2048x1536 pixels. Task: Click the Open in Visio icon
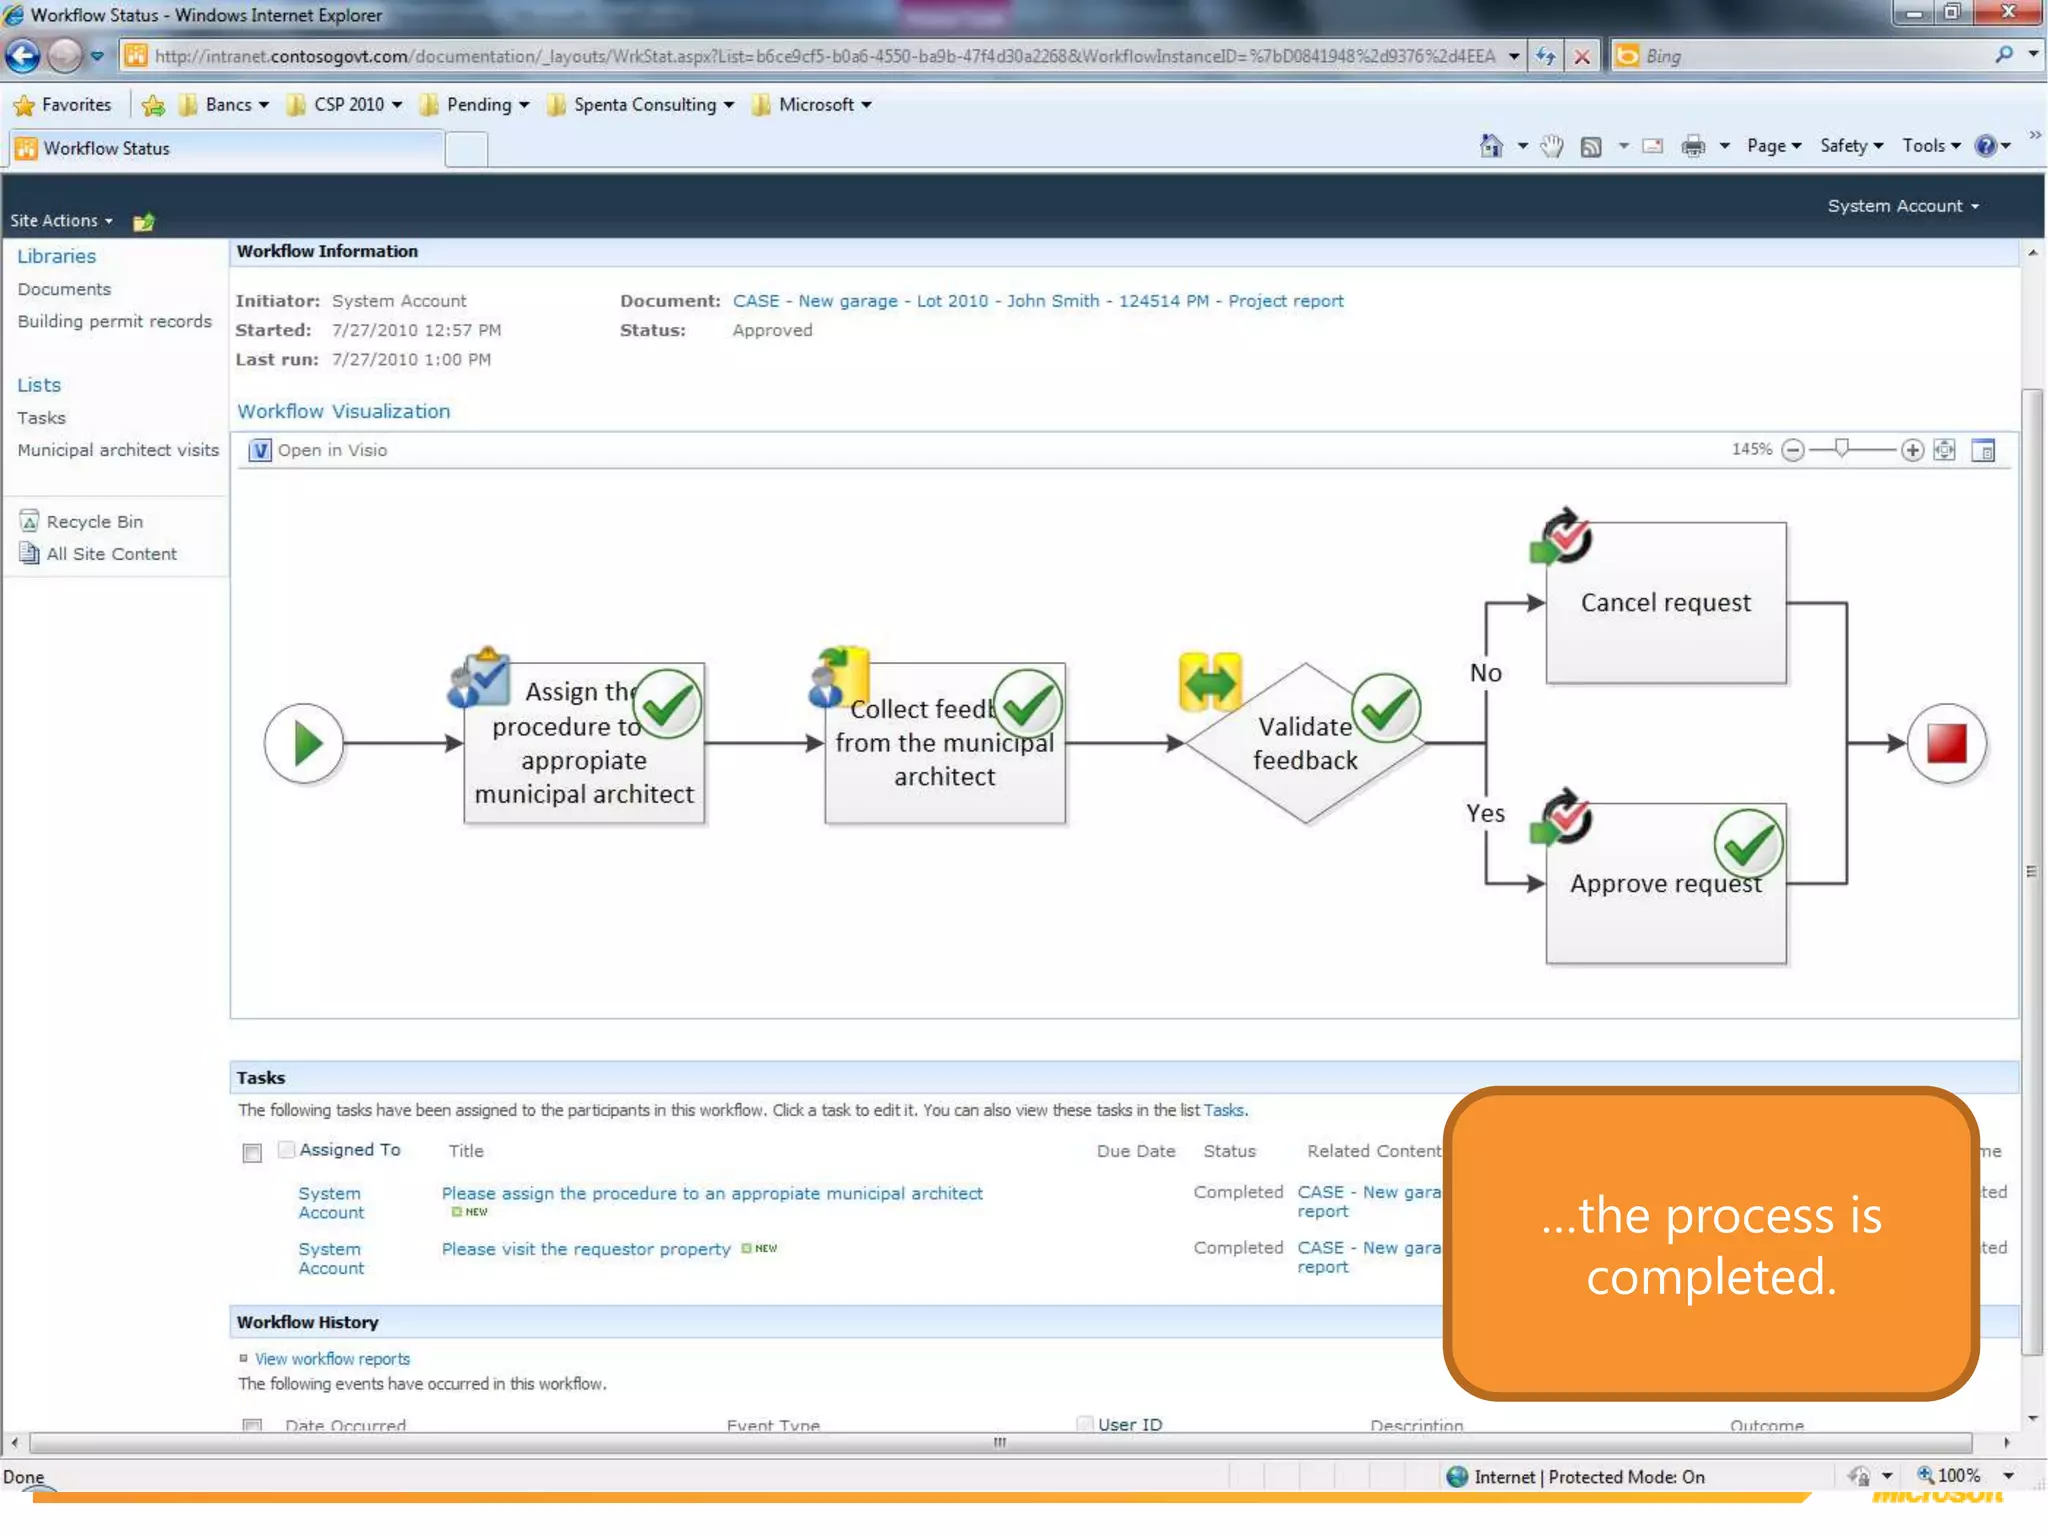(259, 450)
